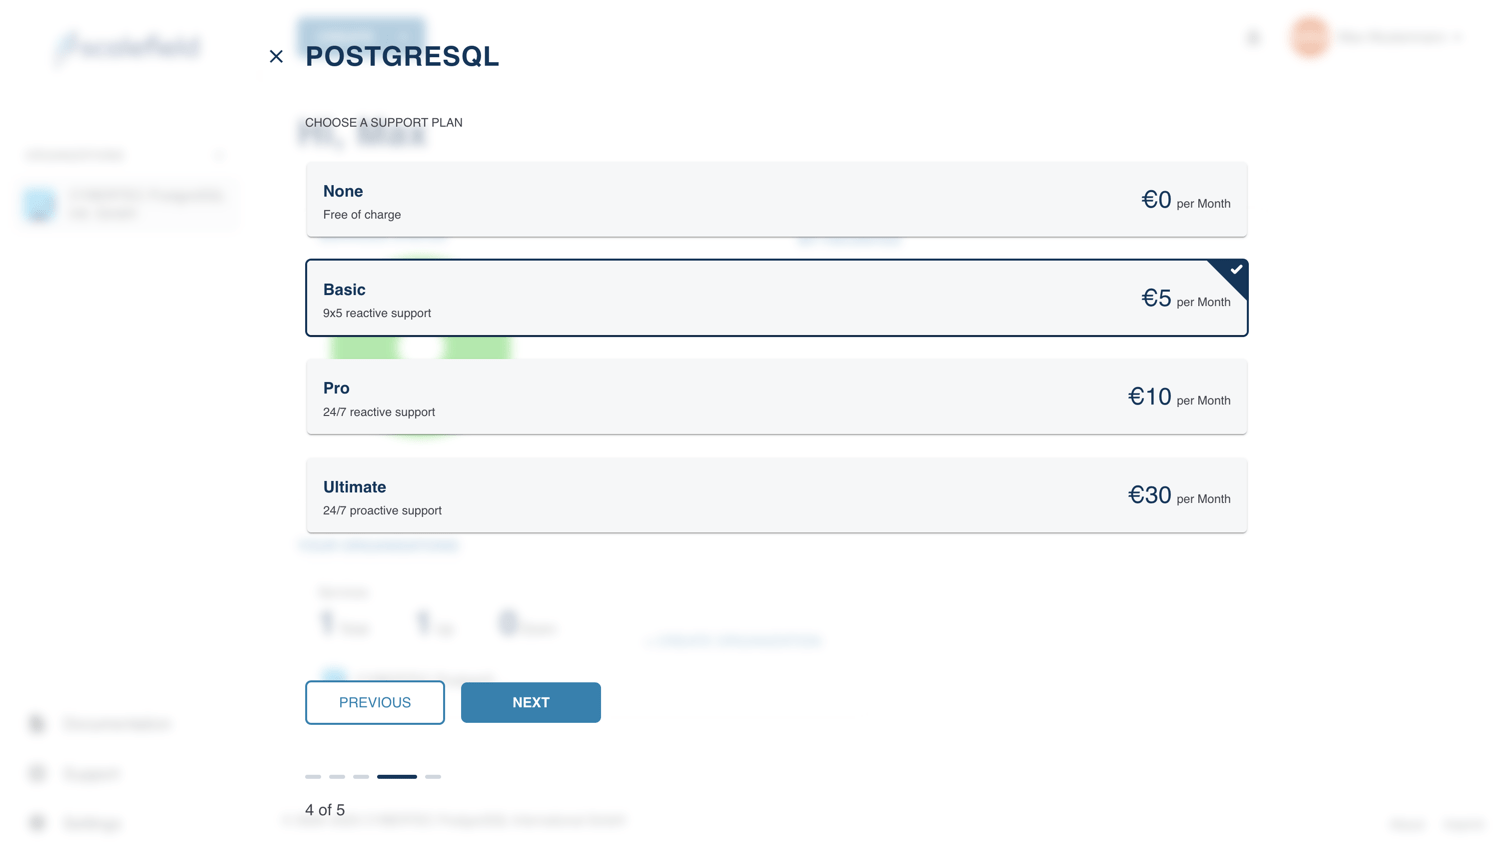Close the PostgreSQL setup wizard
This screenshot has height=852, width=1505.
point(276,57)
